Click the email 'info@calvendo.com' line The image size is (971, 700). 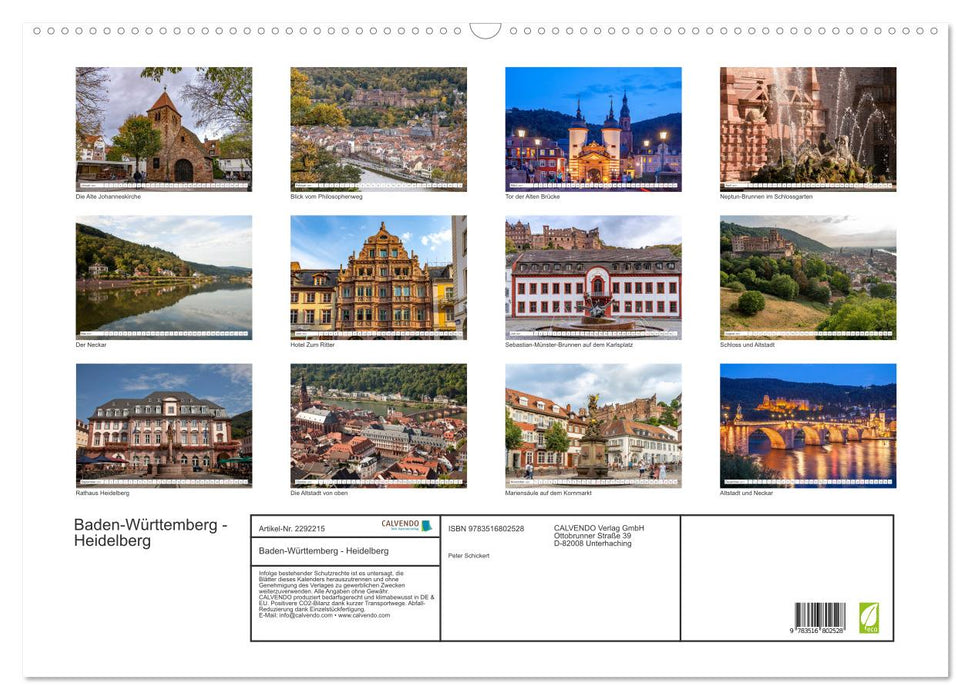click(324, 616)
